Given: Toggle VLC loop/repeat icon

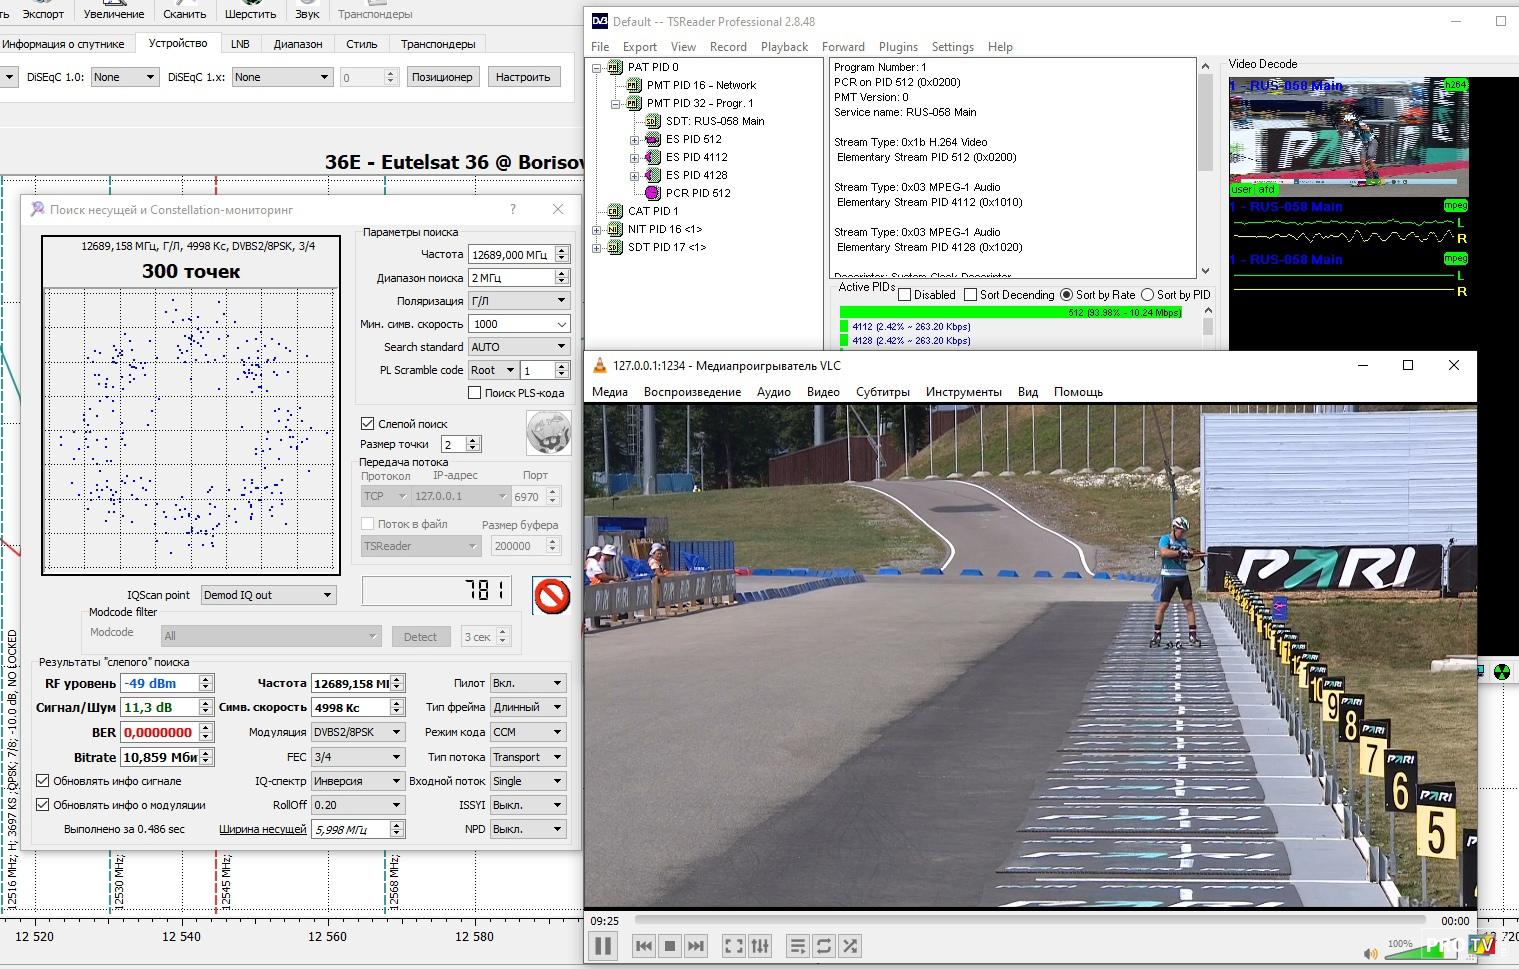Looking at the screenshot, I should (x=824, y=945).
